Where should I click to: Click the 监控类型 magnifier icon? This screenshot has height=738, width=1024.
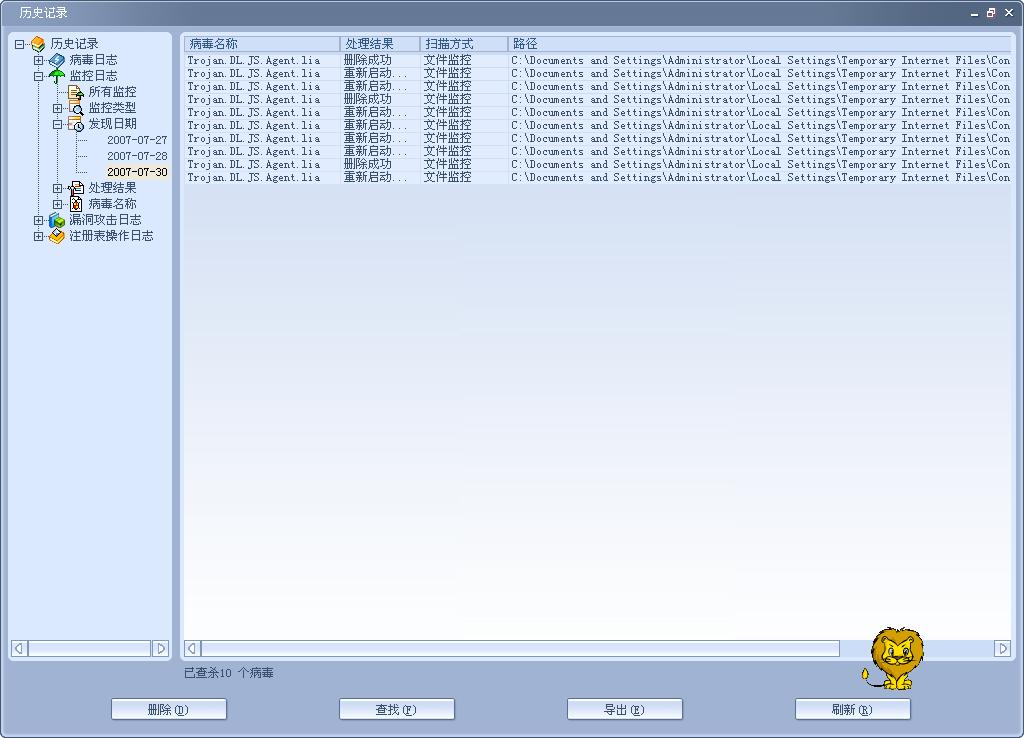(76, 108)
